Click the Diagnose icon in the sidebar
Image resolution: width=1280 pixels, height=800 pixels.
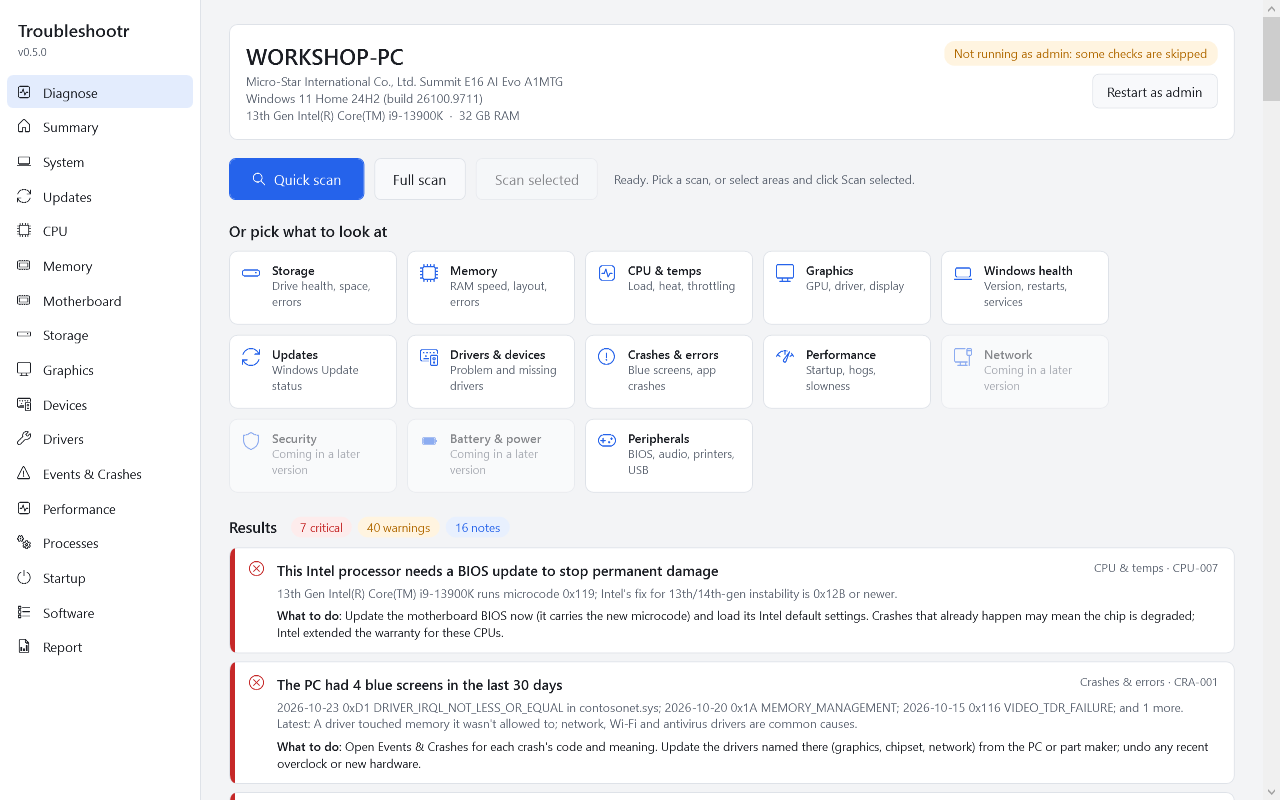click(x=24, y=92)
